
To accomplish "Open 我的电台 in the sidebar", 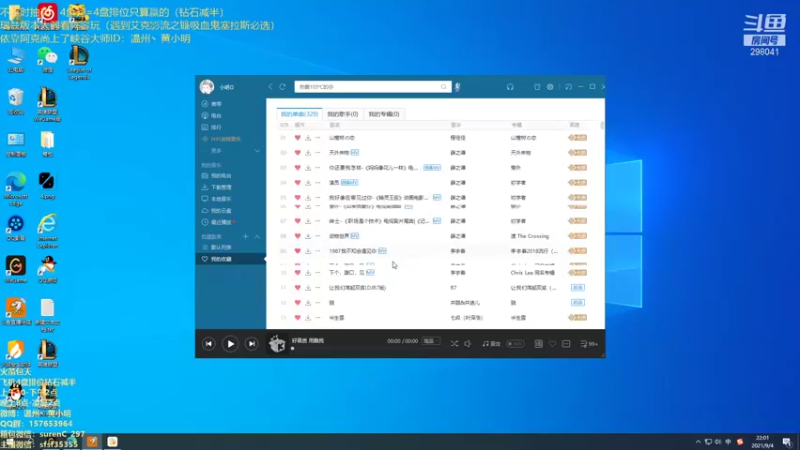I will click(220, 176).
